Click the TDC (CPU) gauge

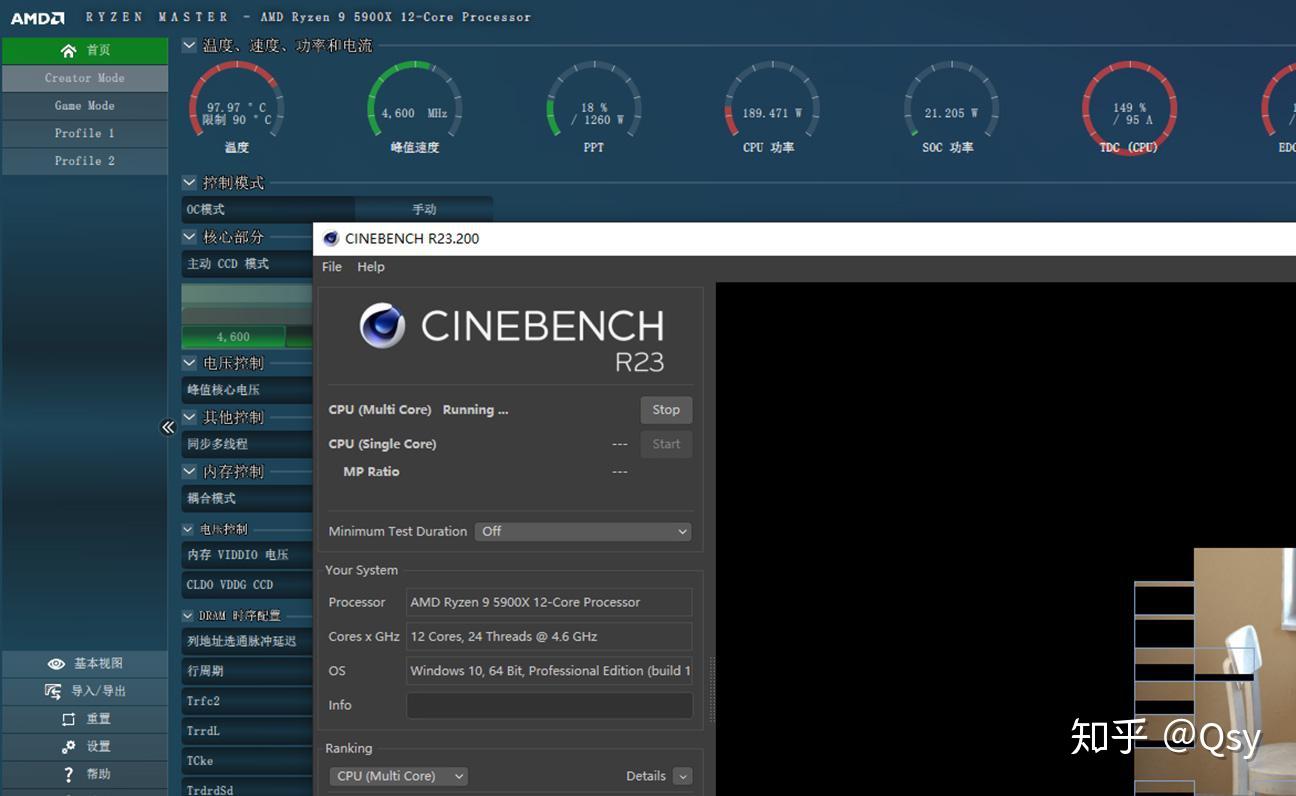(x=1129, y=108)
